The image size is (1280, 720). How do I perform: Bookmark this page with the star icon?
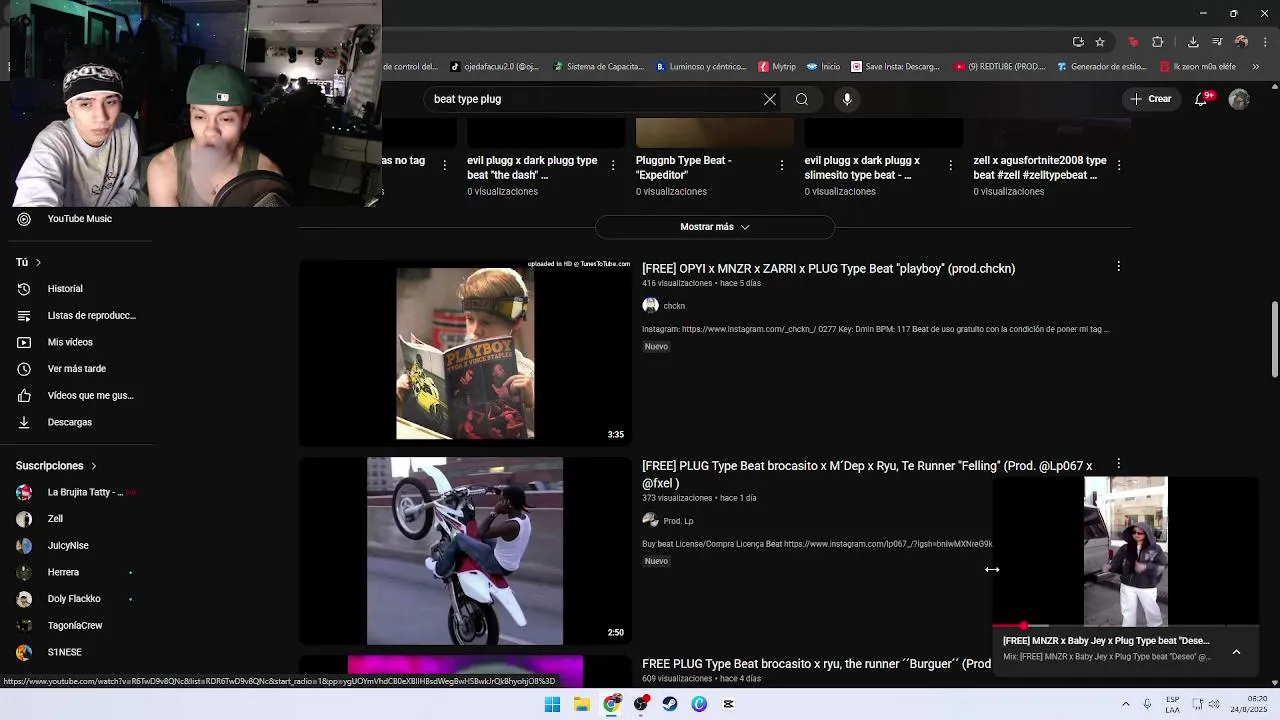coord(1100,42)
